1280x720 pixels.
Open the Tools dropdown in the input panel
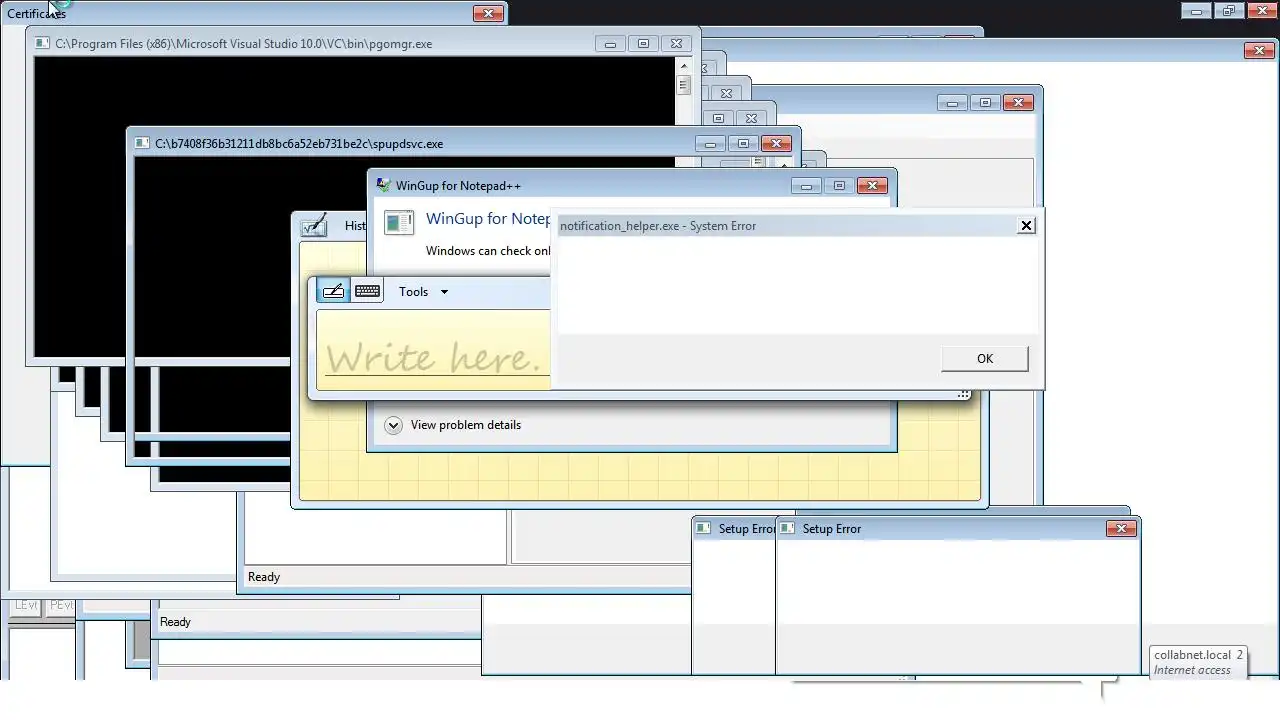[x=423, y=292]
